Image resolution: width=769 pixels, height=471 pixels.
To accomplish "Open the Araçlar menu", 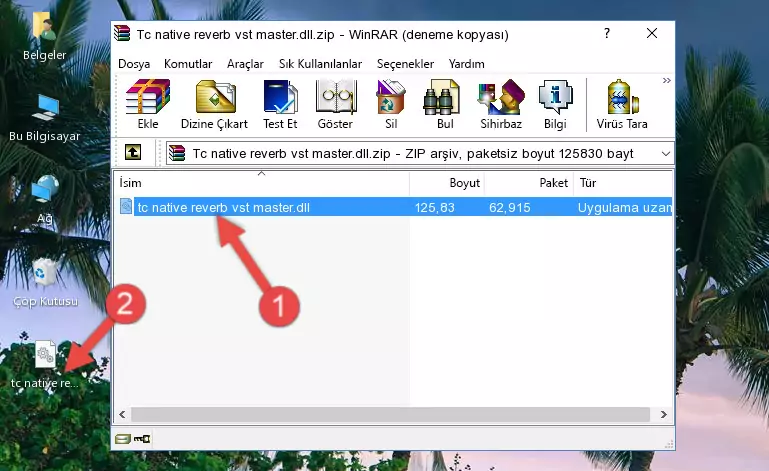I will (245, 64).
